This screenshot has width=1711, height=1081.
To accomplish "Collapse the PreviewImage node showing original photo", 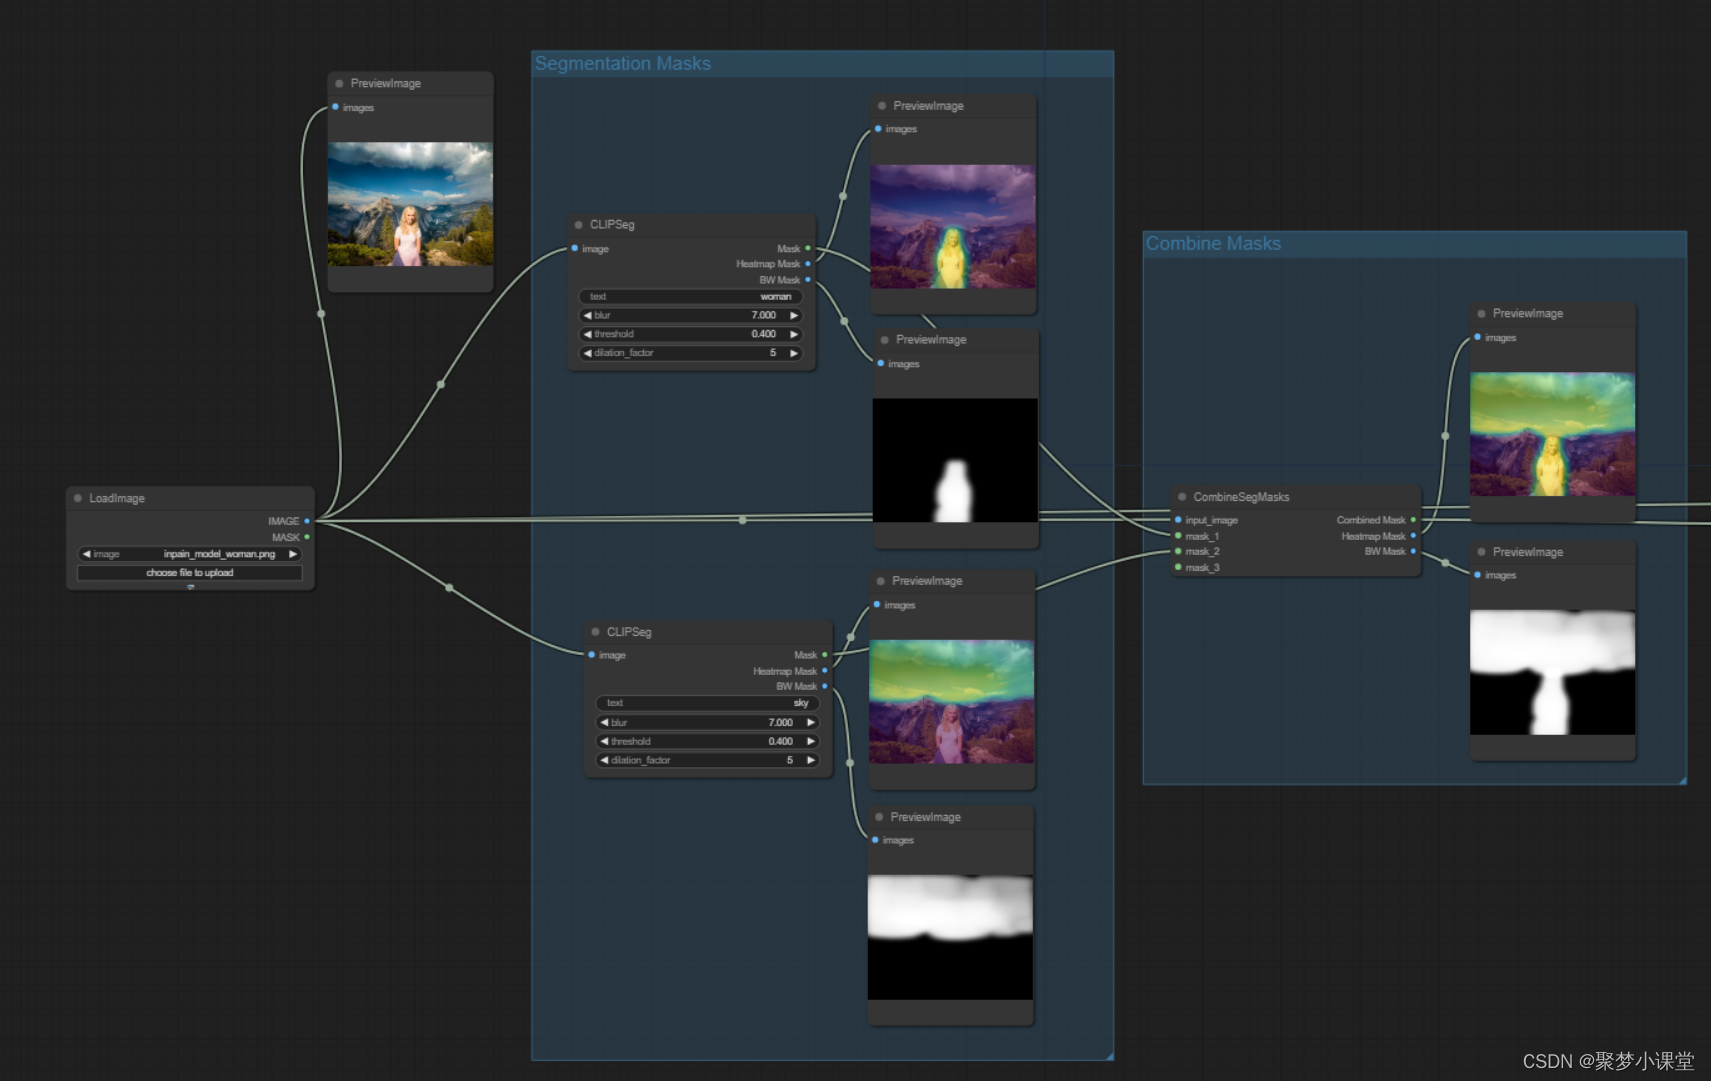I will click(x=340, y=84).
